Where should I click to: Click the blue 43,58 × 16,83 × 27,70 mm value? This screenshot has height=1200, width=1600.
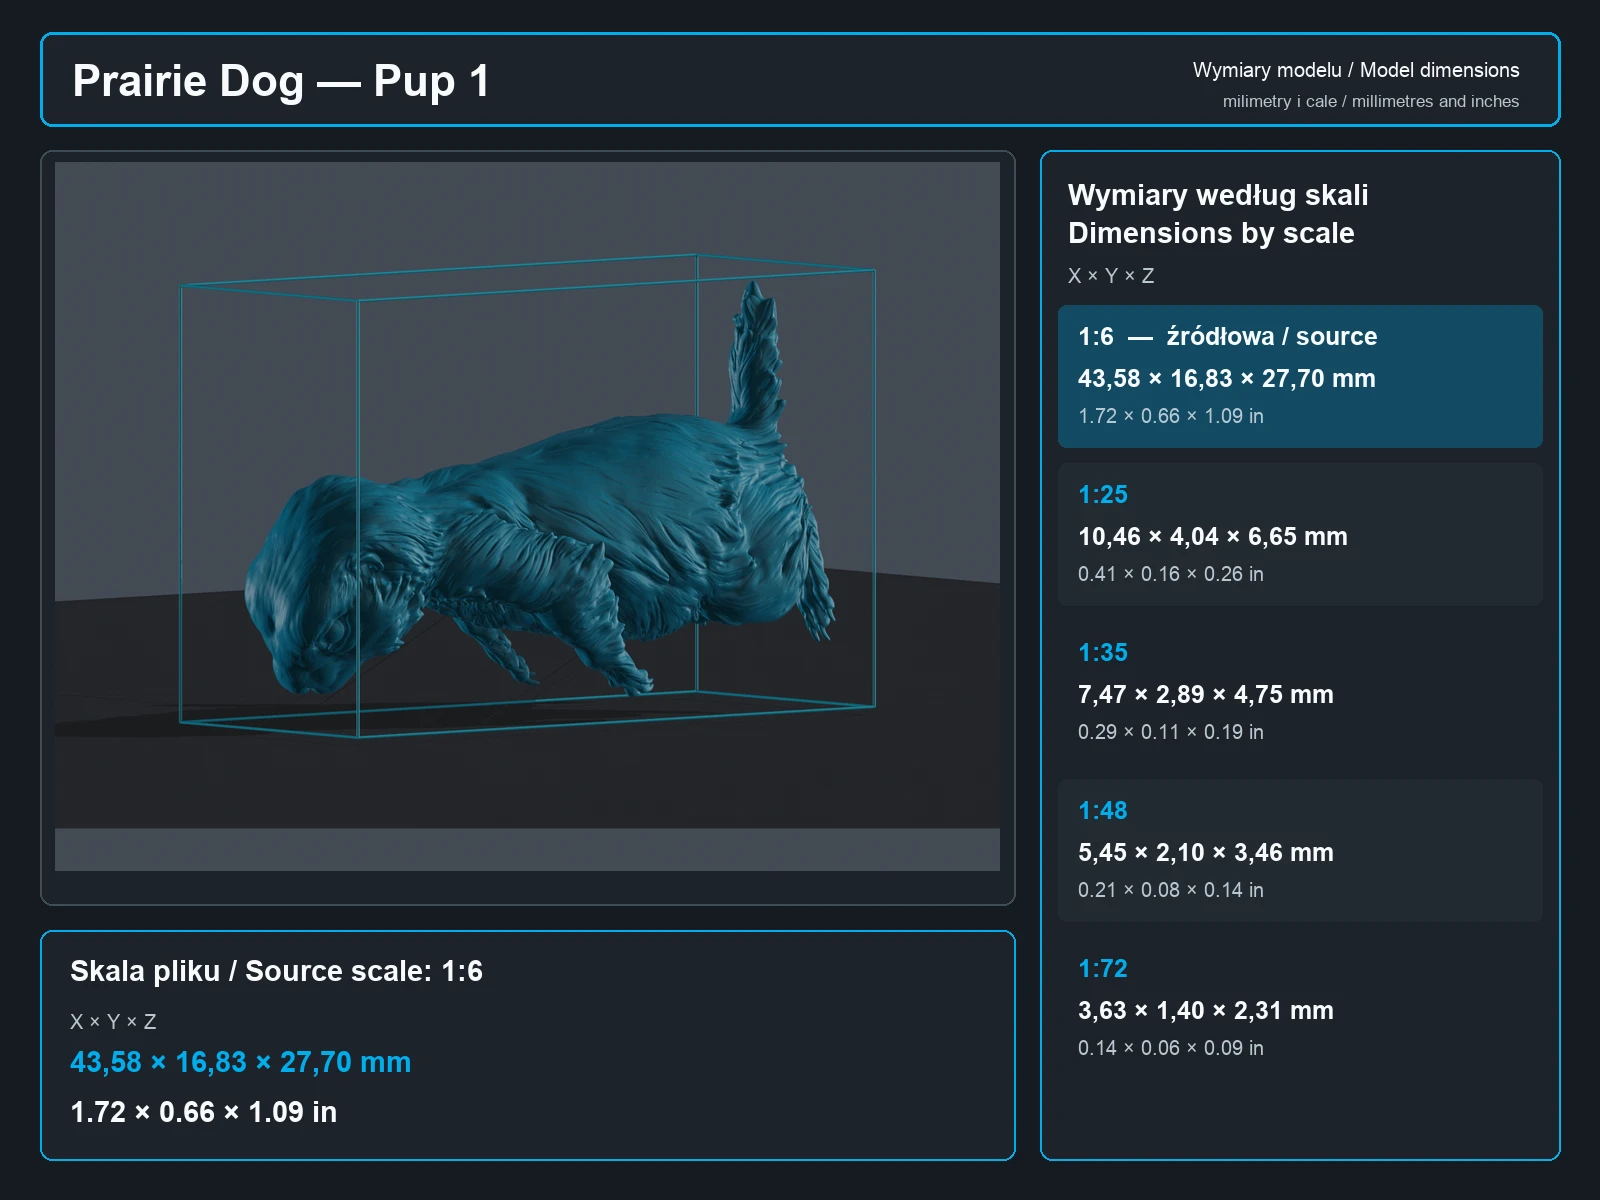[240, 1062]
